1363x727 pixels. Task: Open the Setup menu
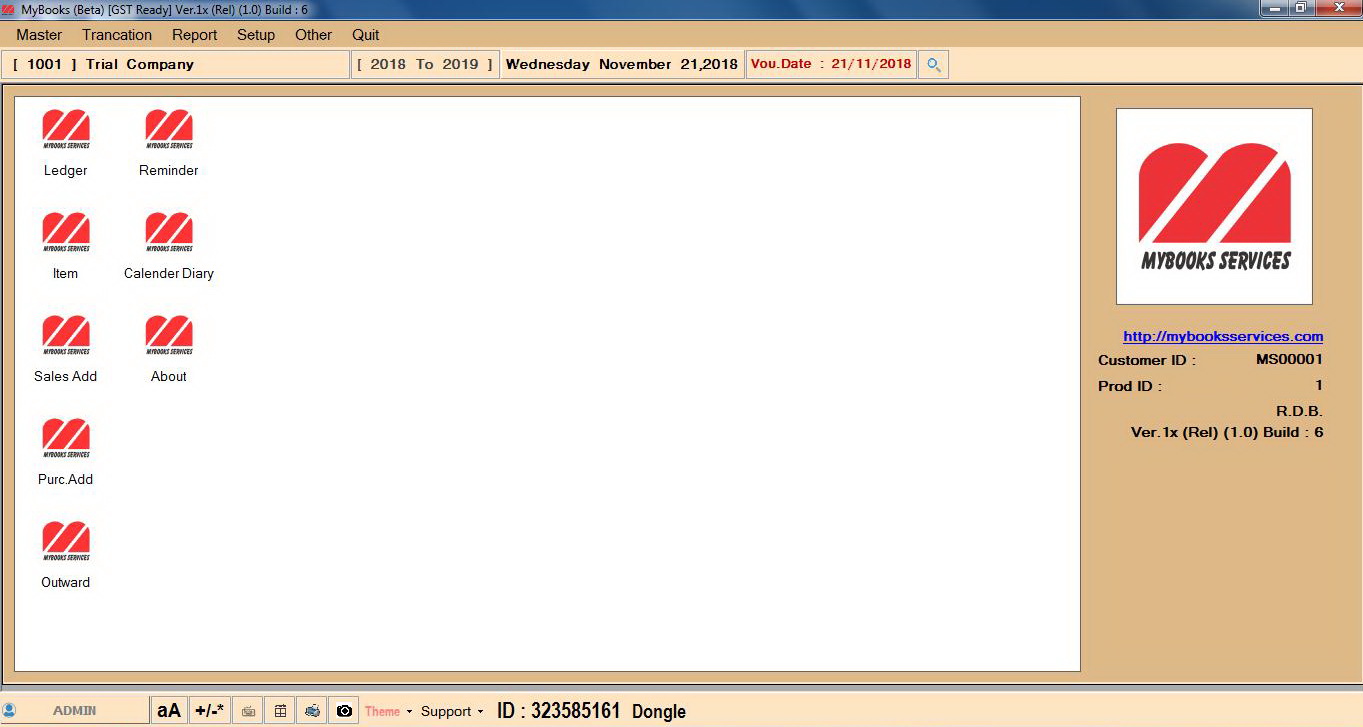pos(256,35)
